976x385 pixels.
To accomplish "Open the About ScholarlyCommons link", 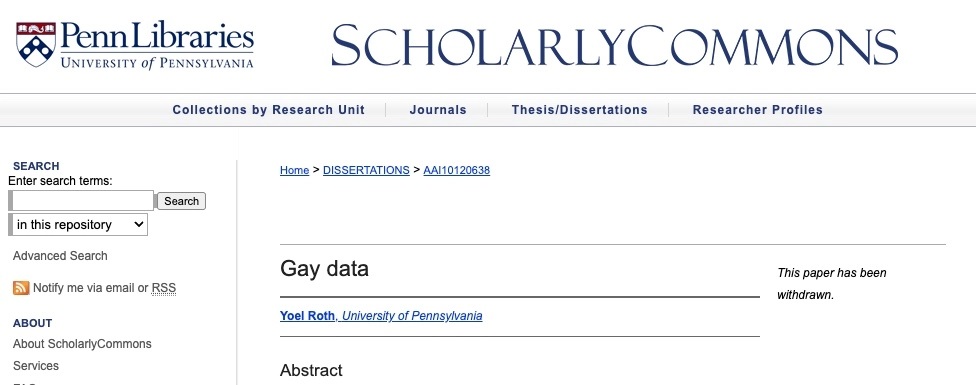I will point(82,344).
